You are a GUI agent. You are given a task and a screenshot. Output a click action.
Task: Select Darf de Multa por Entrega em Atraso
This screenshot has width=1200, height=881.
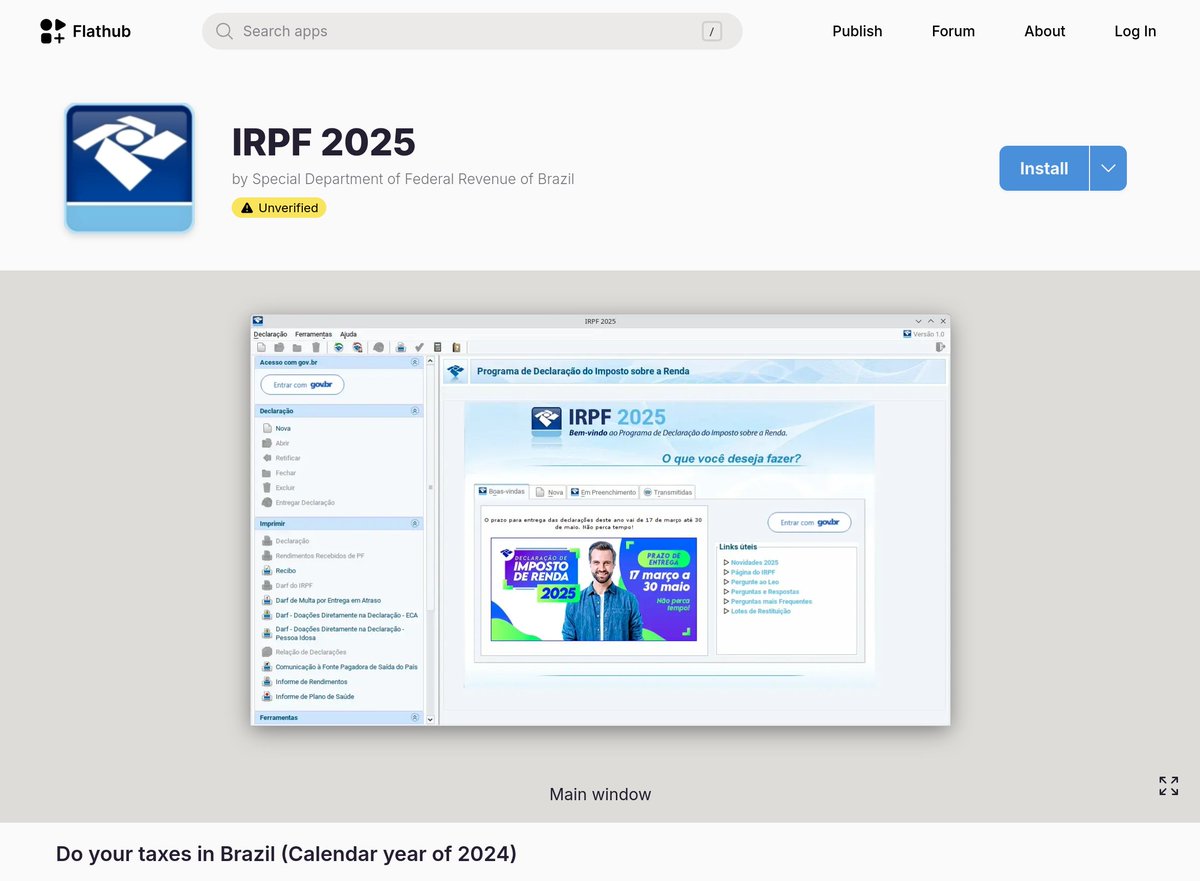pyautogui.click(x=322, y=600)
